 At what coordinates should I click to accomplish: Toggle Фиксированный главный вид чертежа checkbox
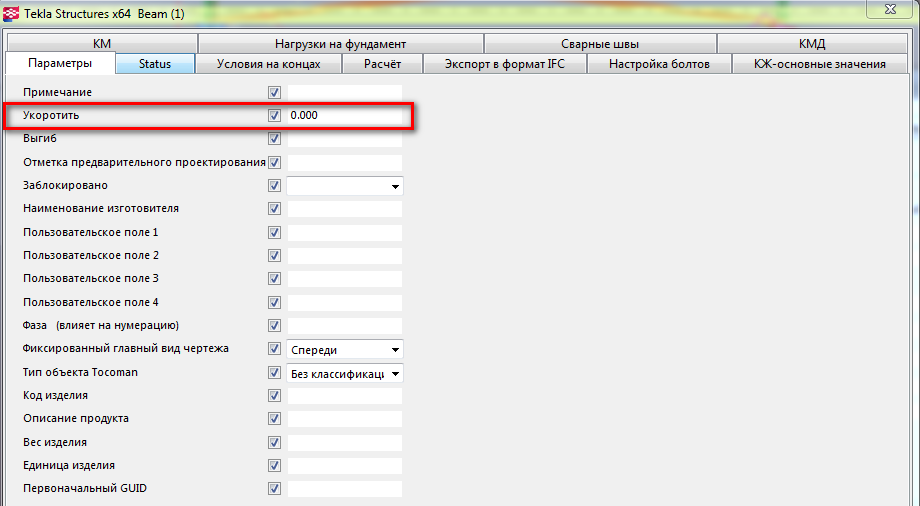point(274,349)
